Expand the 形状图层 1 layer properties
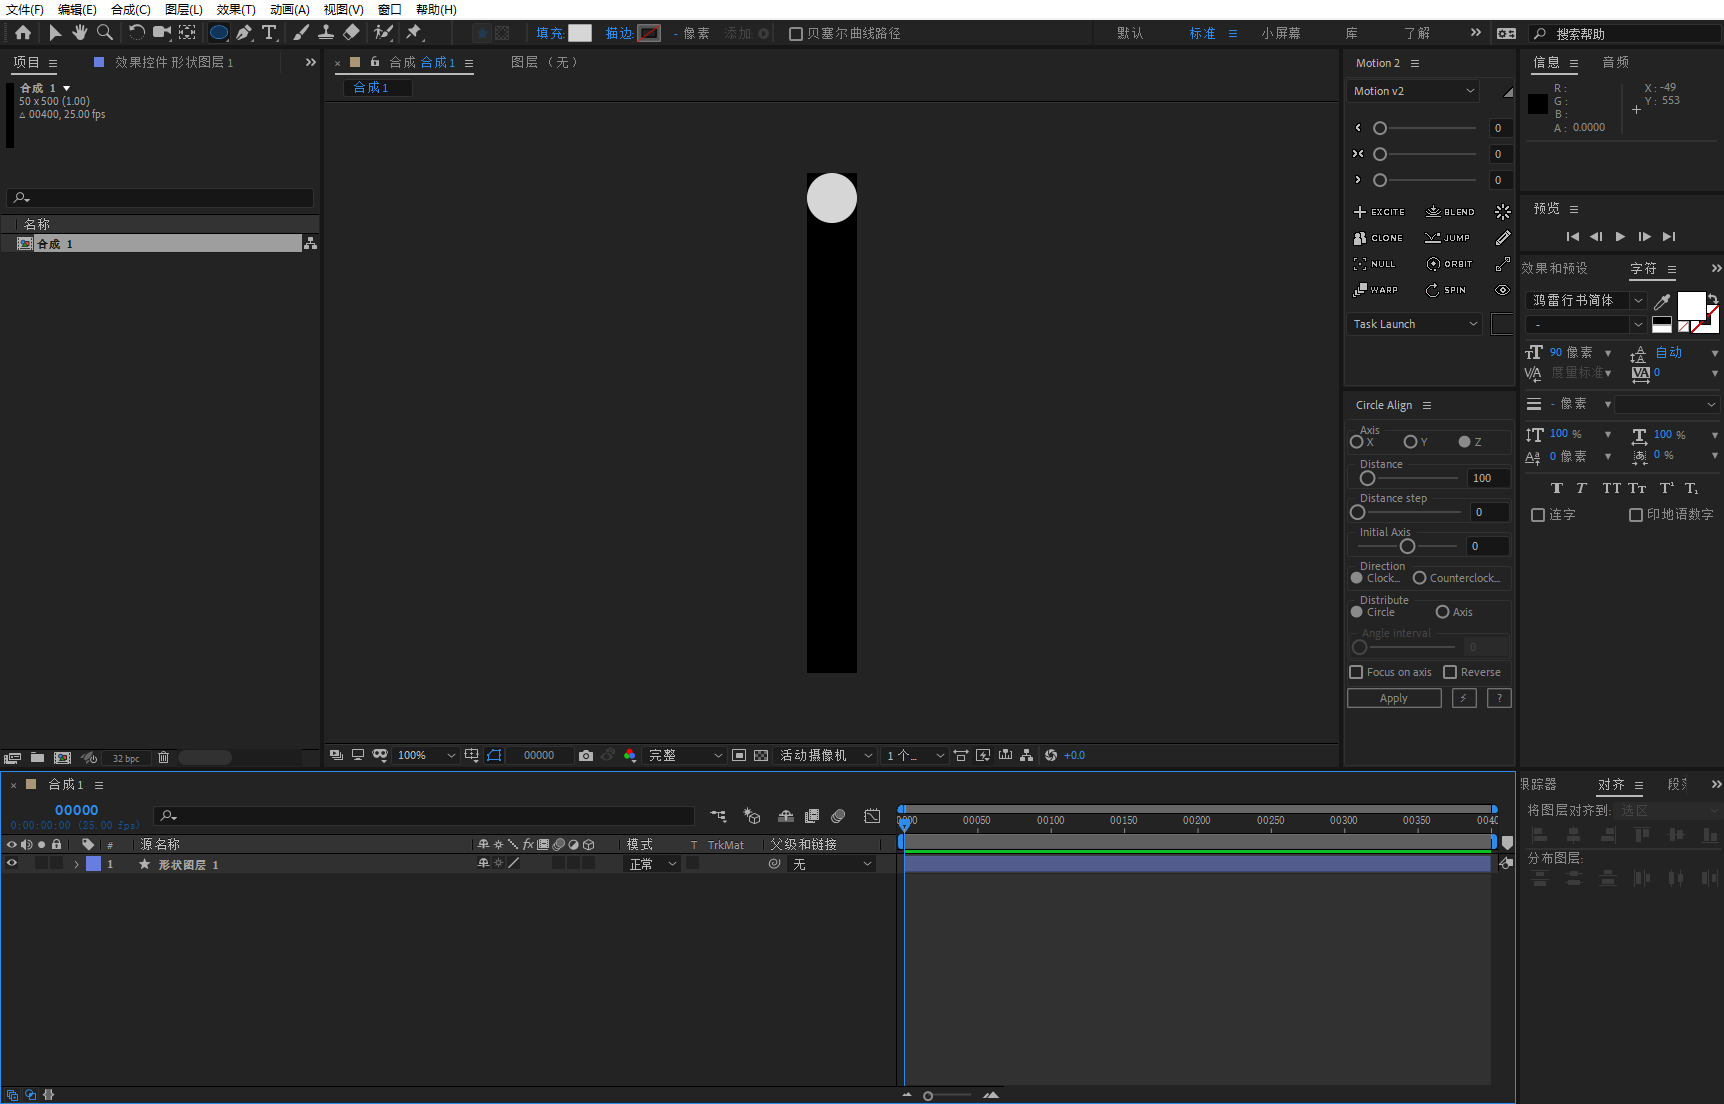The height and width of the screenshot is (1104, 1724). pos(76,864)
